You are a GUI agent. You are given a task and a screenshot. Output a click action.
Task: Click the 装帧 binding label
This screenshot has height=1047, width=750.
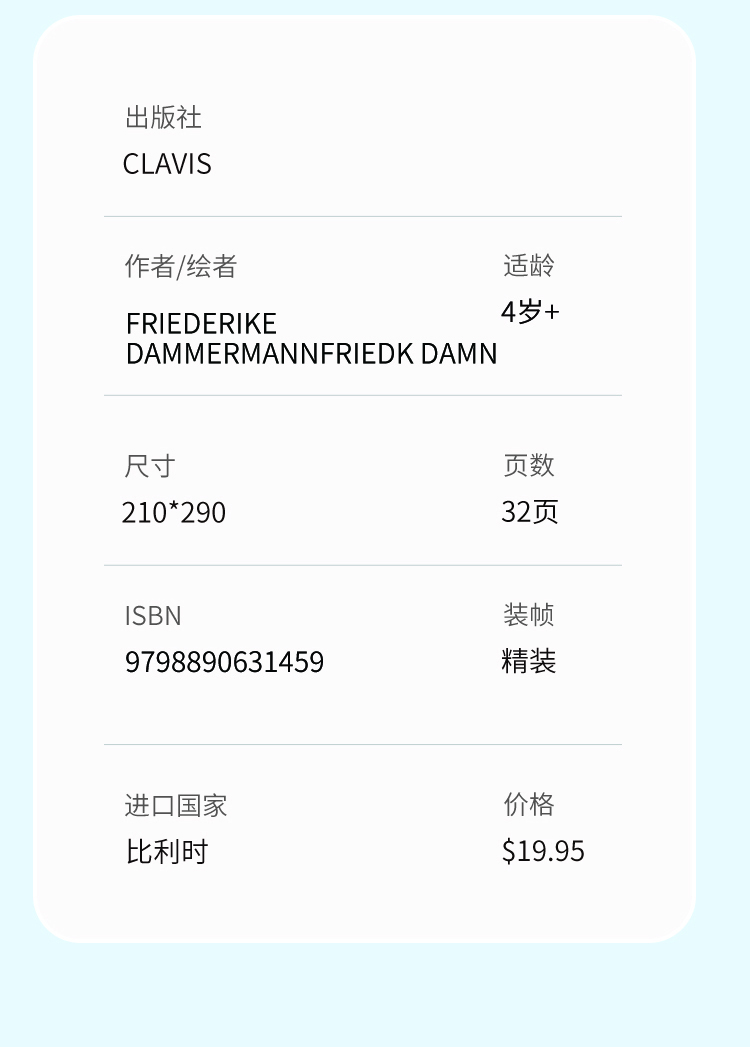(529, 614)
